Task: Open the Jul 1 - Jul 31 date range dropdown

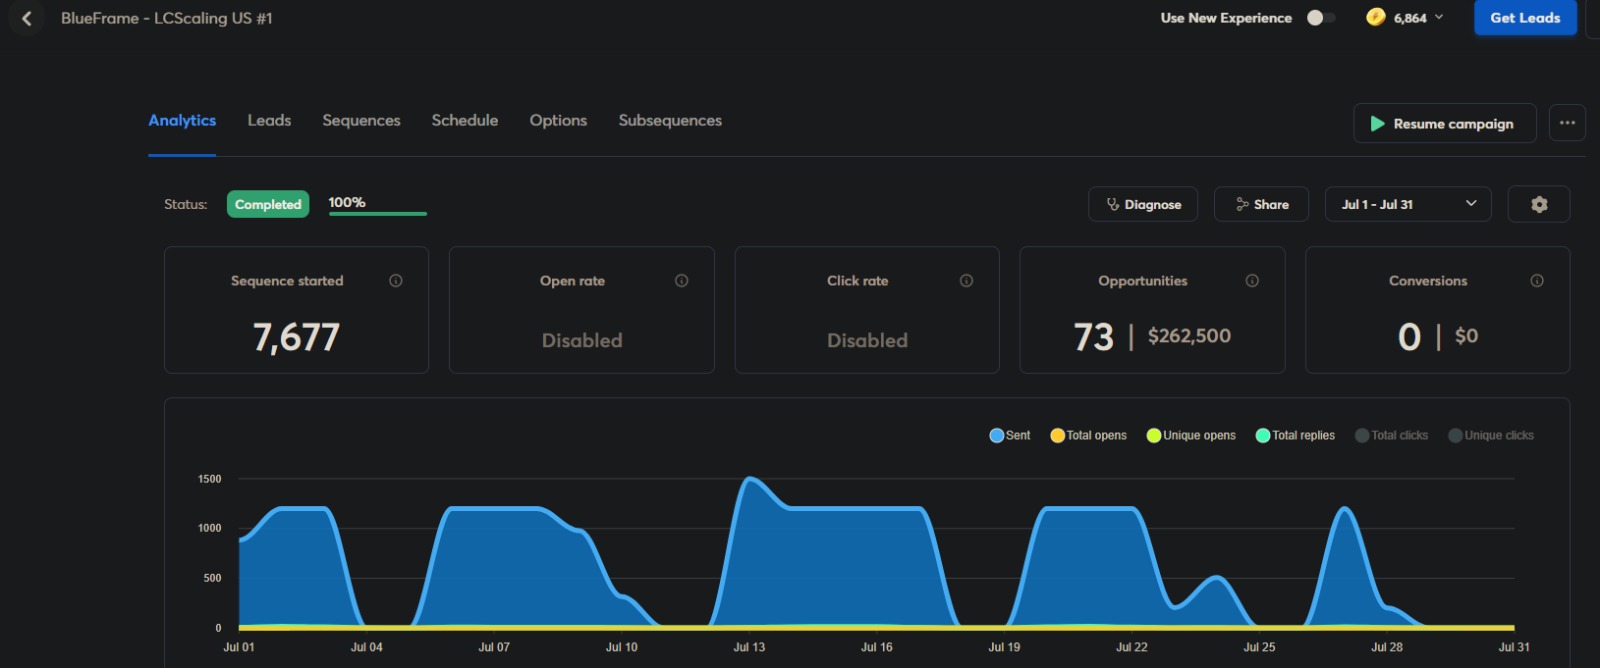Action: pyautogui.click(x=1408, y=204)
